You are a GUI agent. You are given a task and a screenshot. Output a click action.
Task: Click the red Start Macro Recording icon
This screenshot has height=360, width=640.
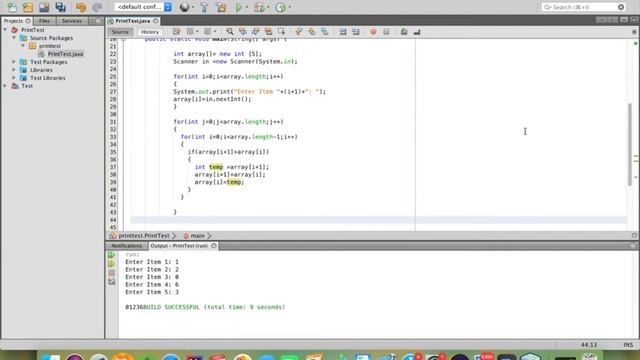point(373,32)
